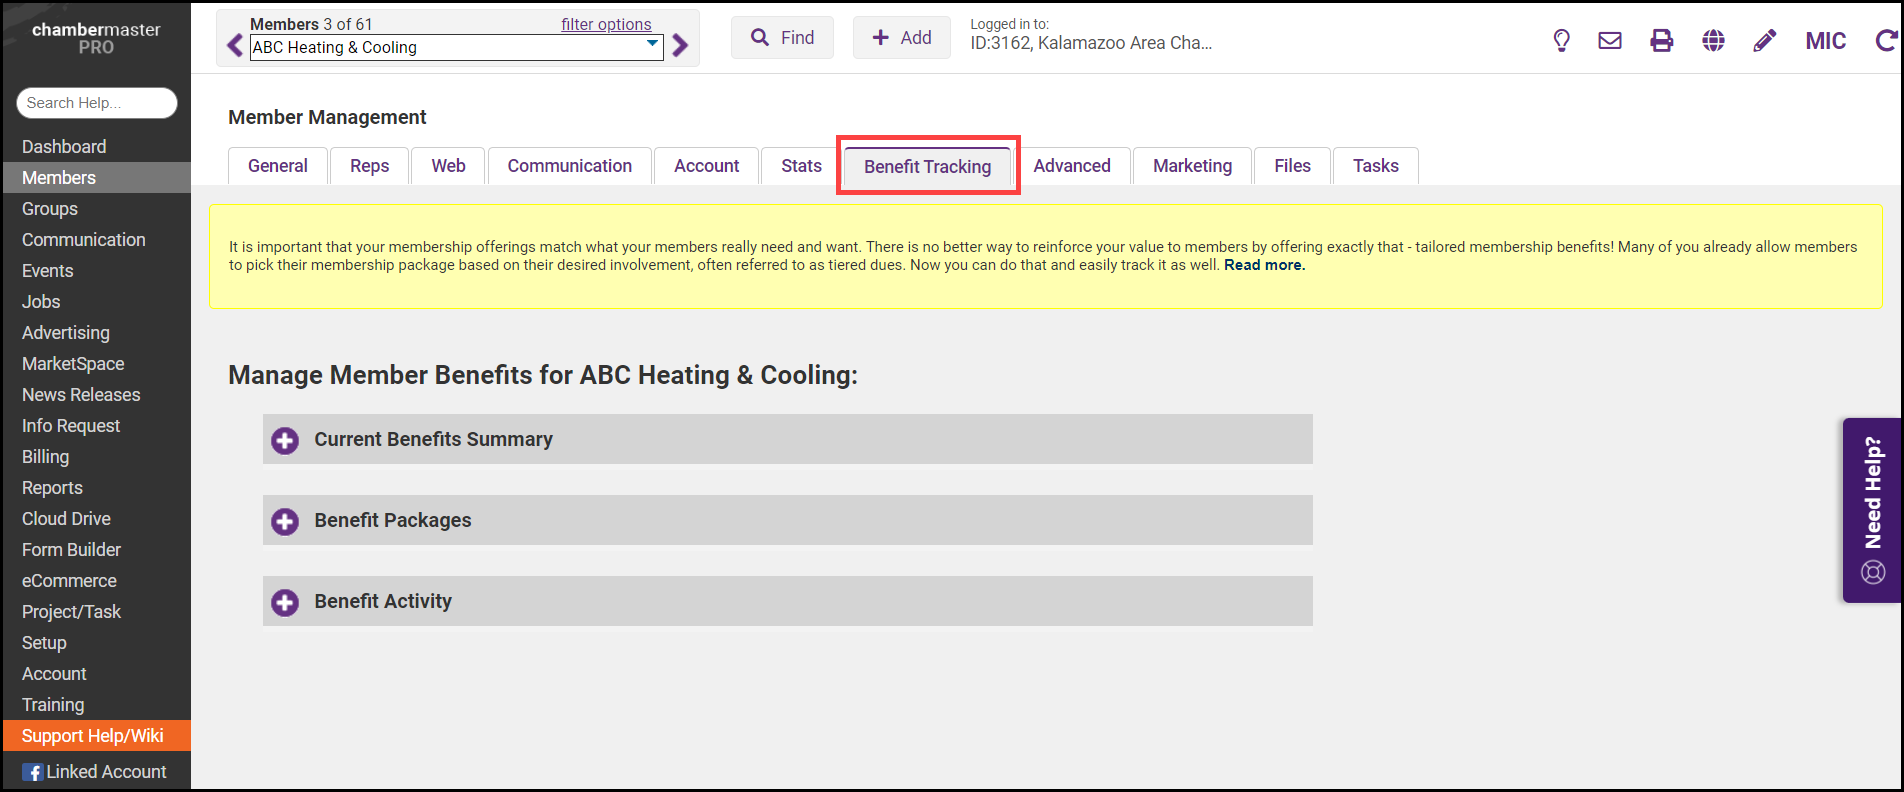This screenshot has height=792, width=1904.
Task: Click the lightbulb icon in top toolbar
Action: coord(1561,41)
